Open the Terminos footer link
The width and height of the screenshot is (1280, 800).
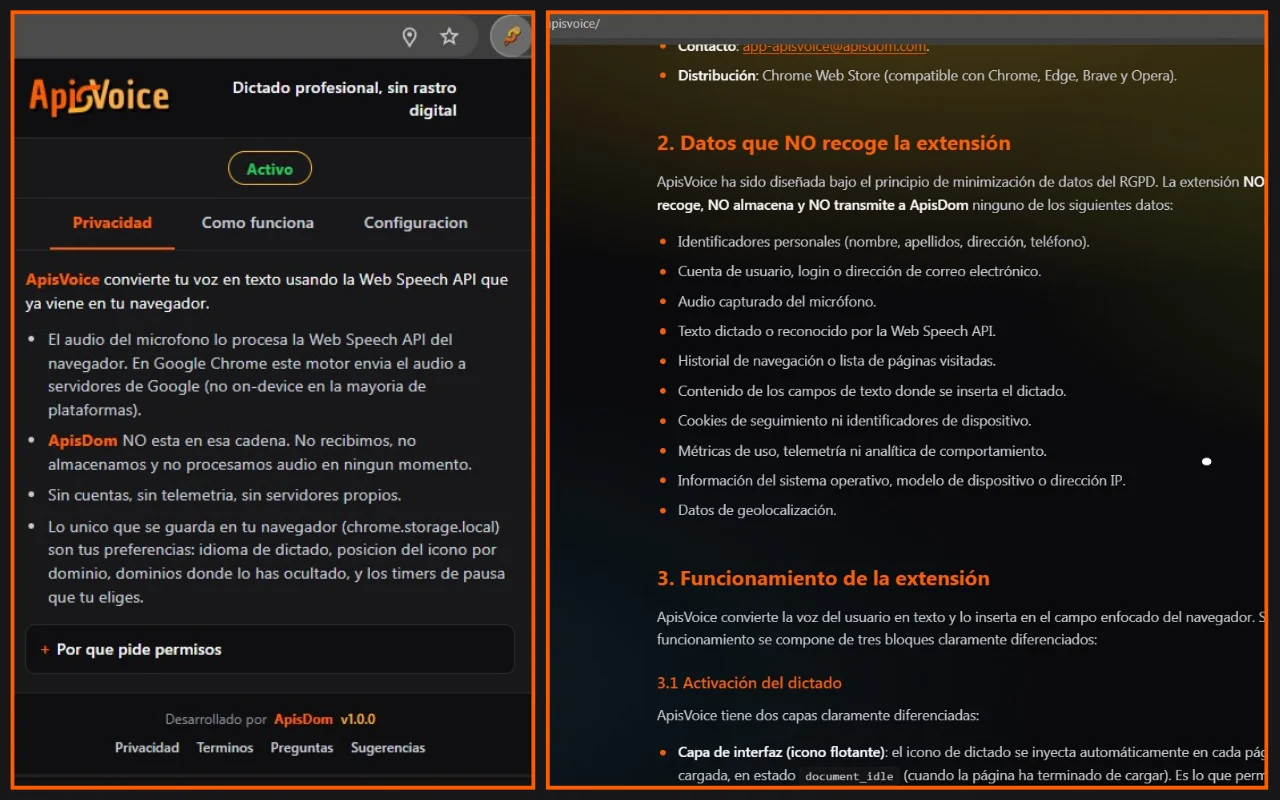(225, 748)
